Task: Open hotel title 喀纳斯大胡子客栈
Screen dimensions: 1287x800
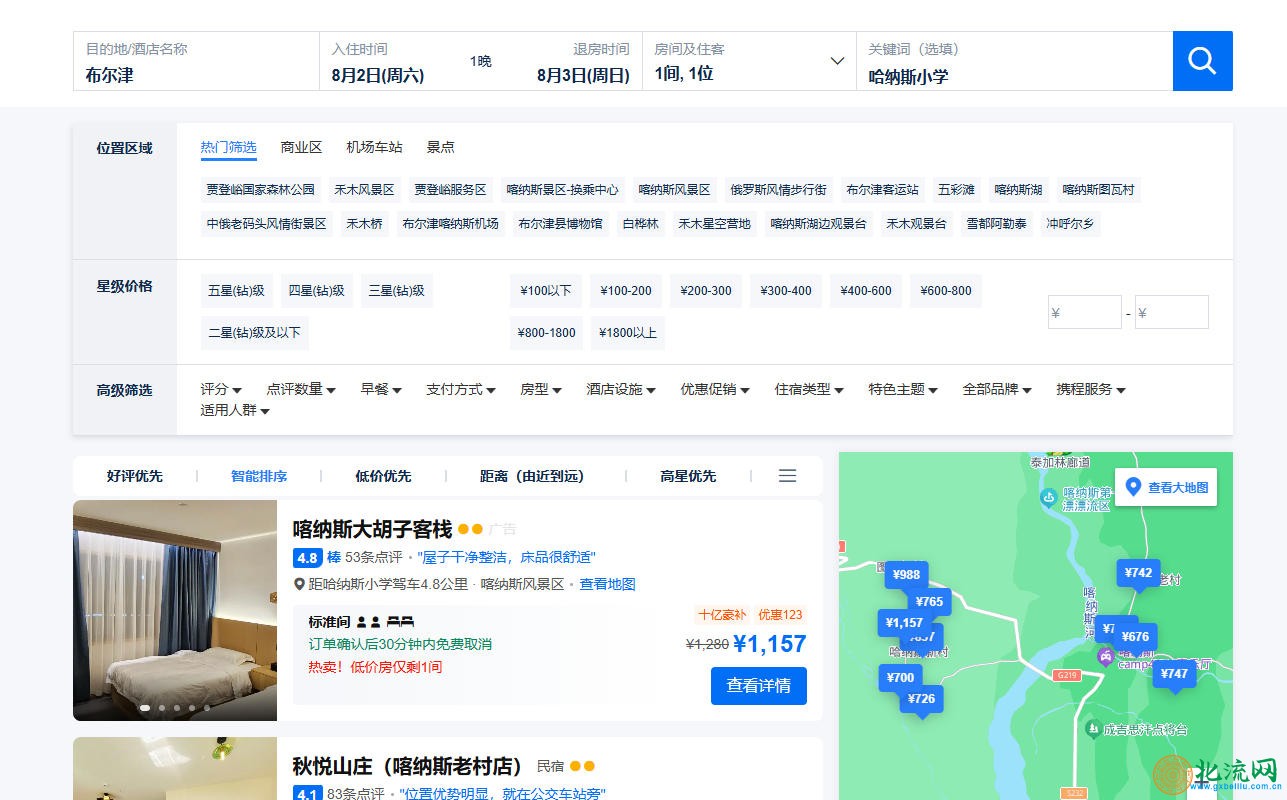Action: pyautogui.click(x=372, y=529)
